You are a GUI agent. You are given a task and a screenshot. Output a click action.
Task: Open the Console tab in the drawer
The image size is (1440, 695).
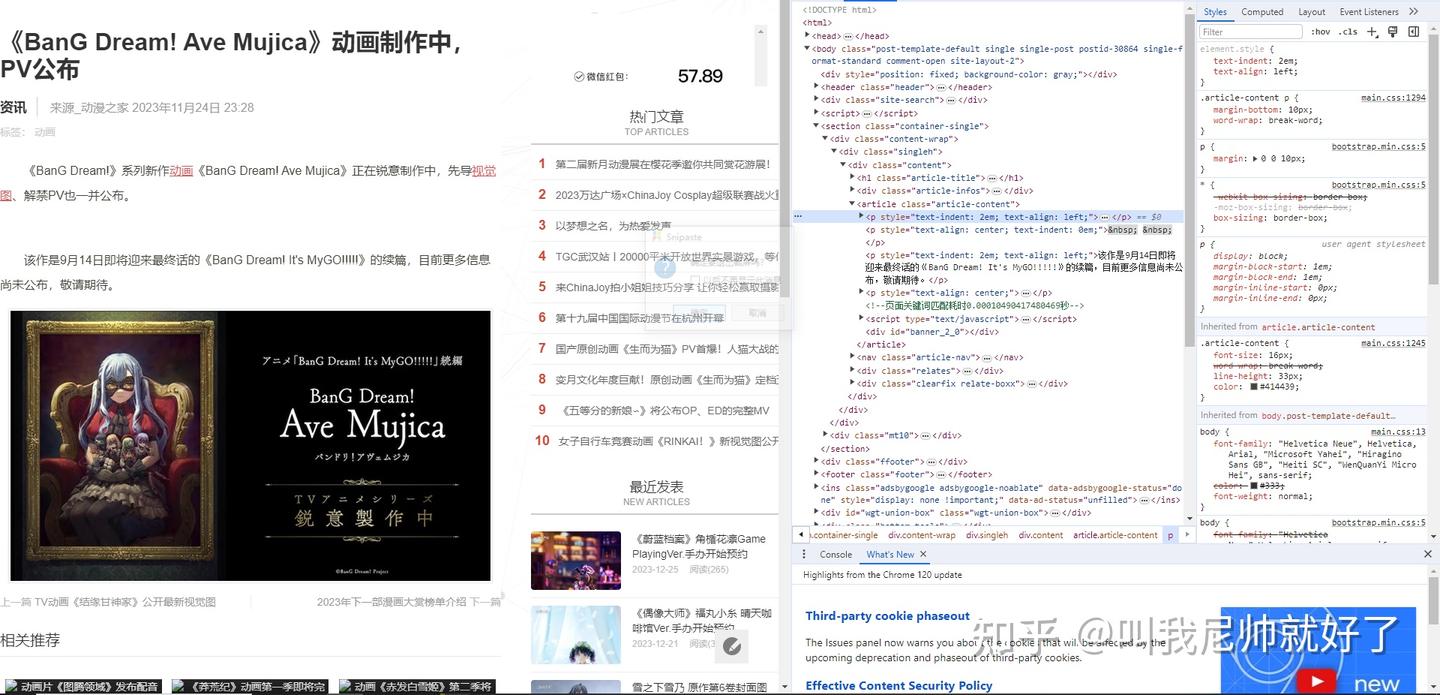[835, 554]
